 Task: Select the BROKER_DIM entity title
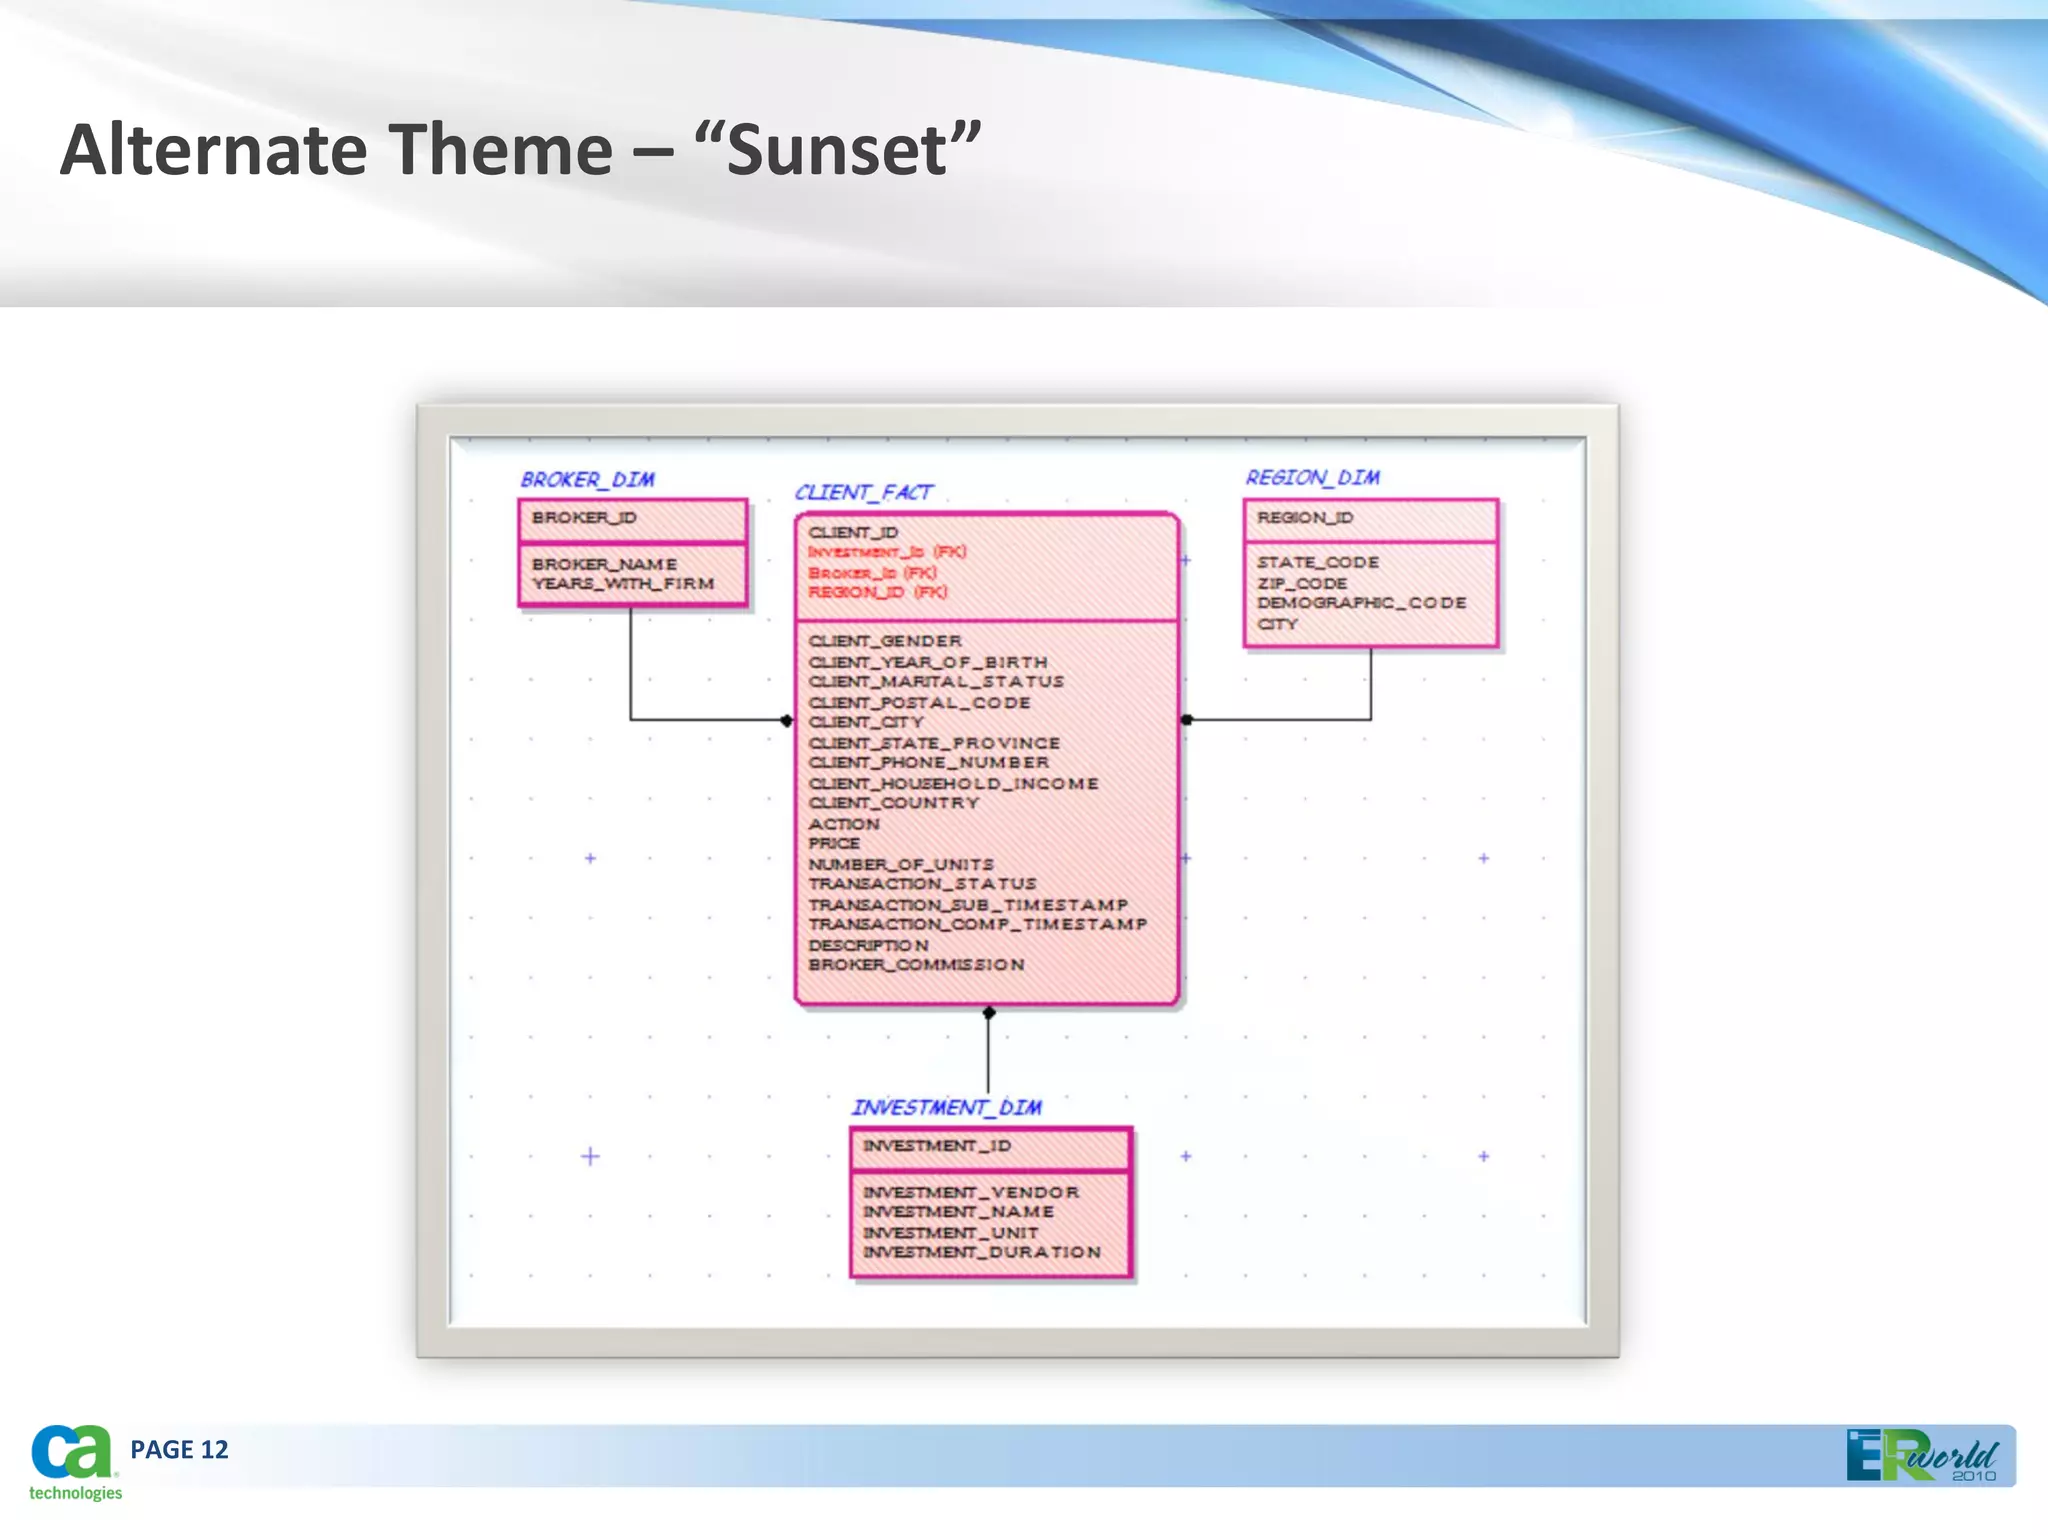[x=587, y=480]
